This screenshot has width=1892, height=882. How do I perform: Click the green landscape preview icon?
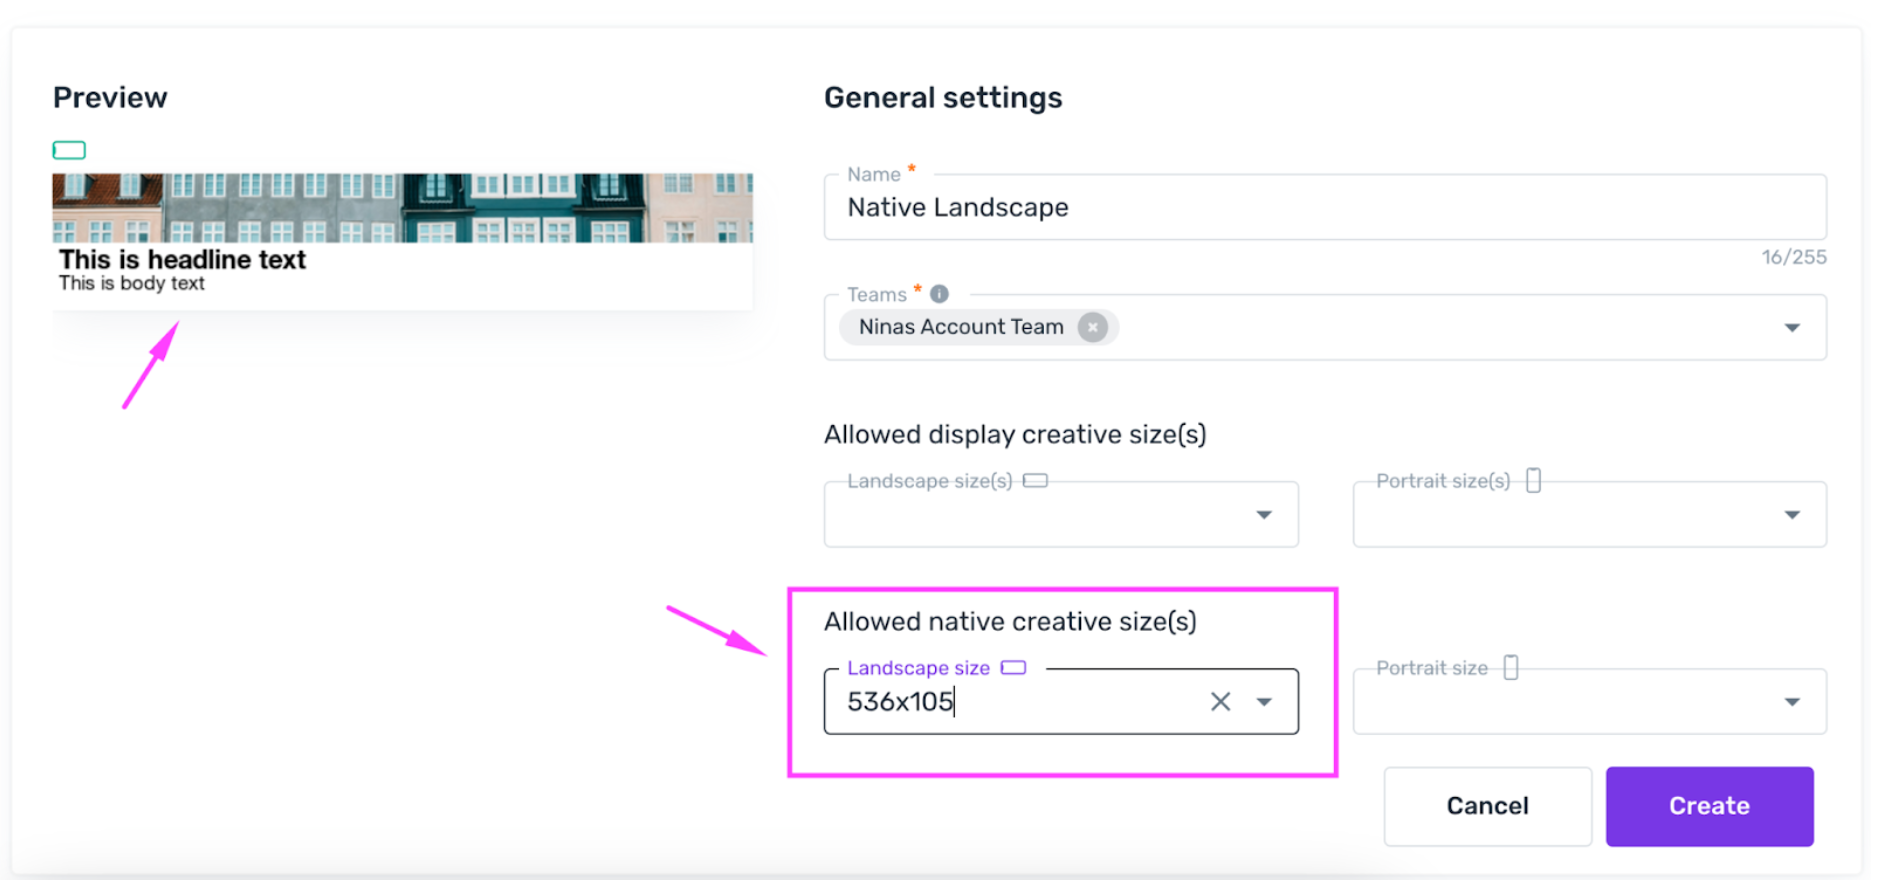click(69, 150)
